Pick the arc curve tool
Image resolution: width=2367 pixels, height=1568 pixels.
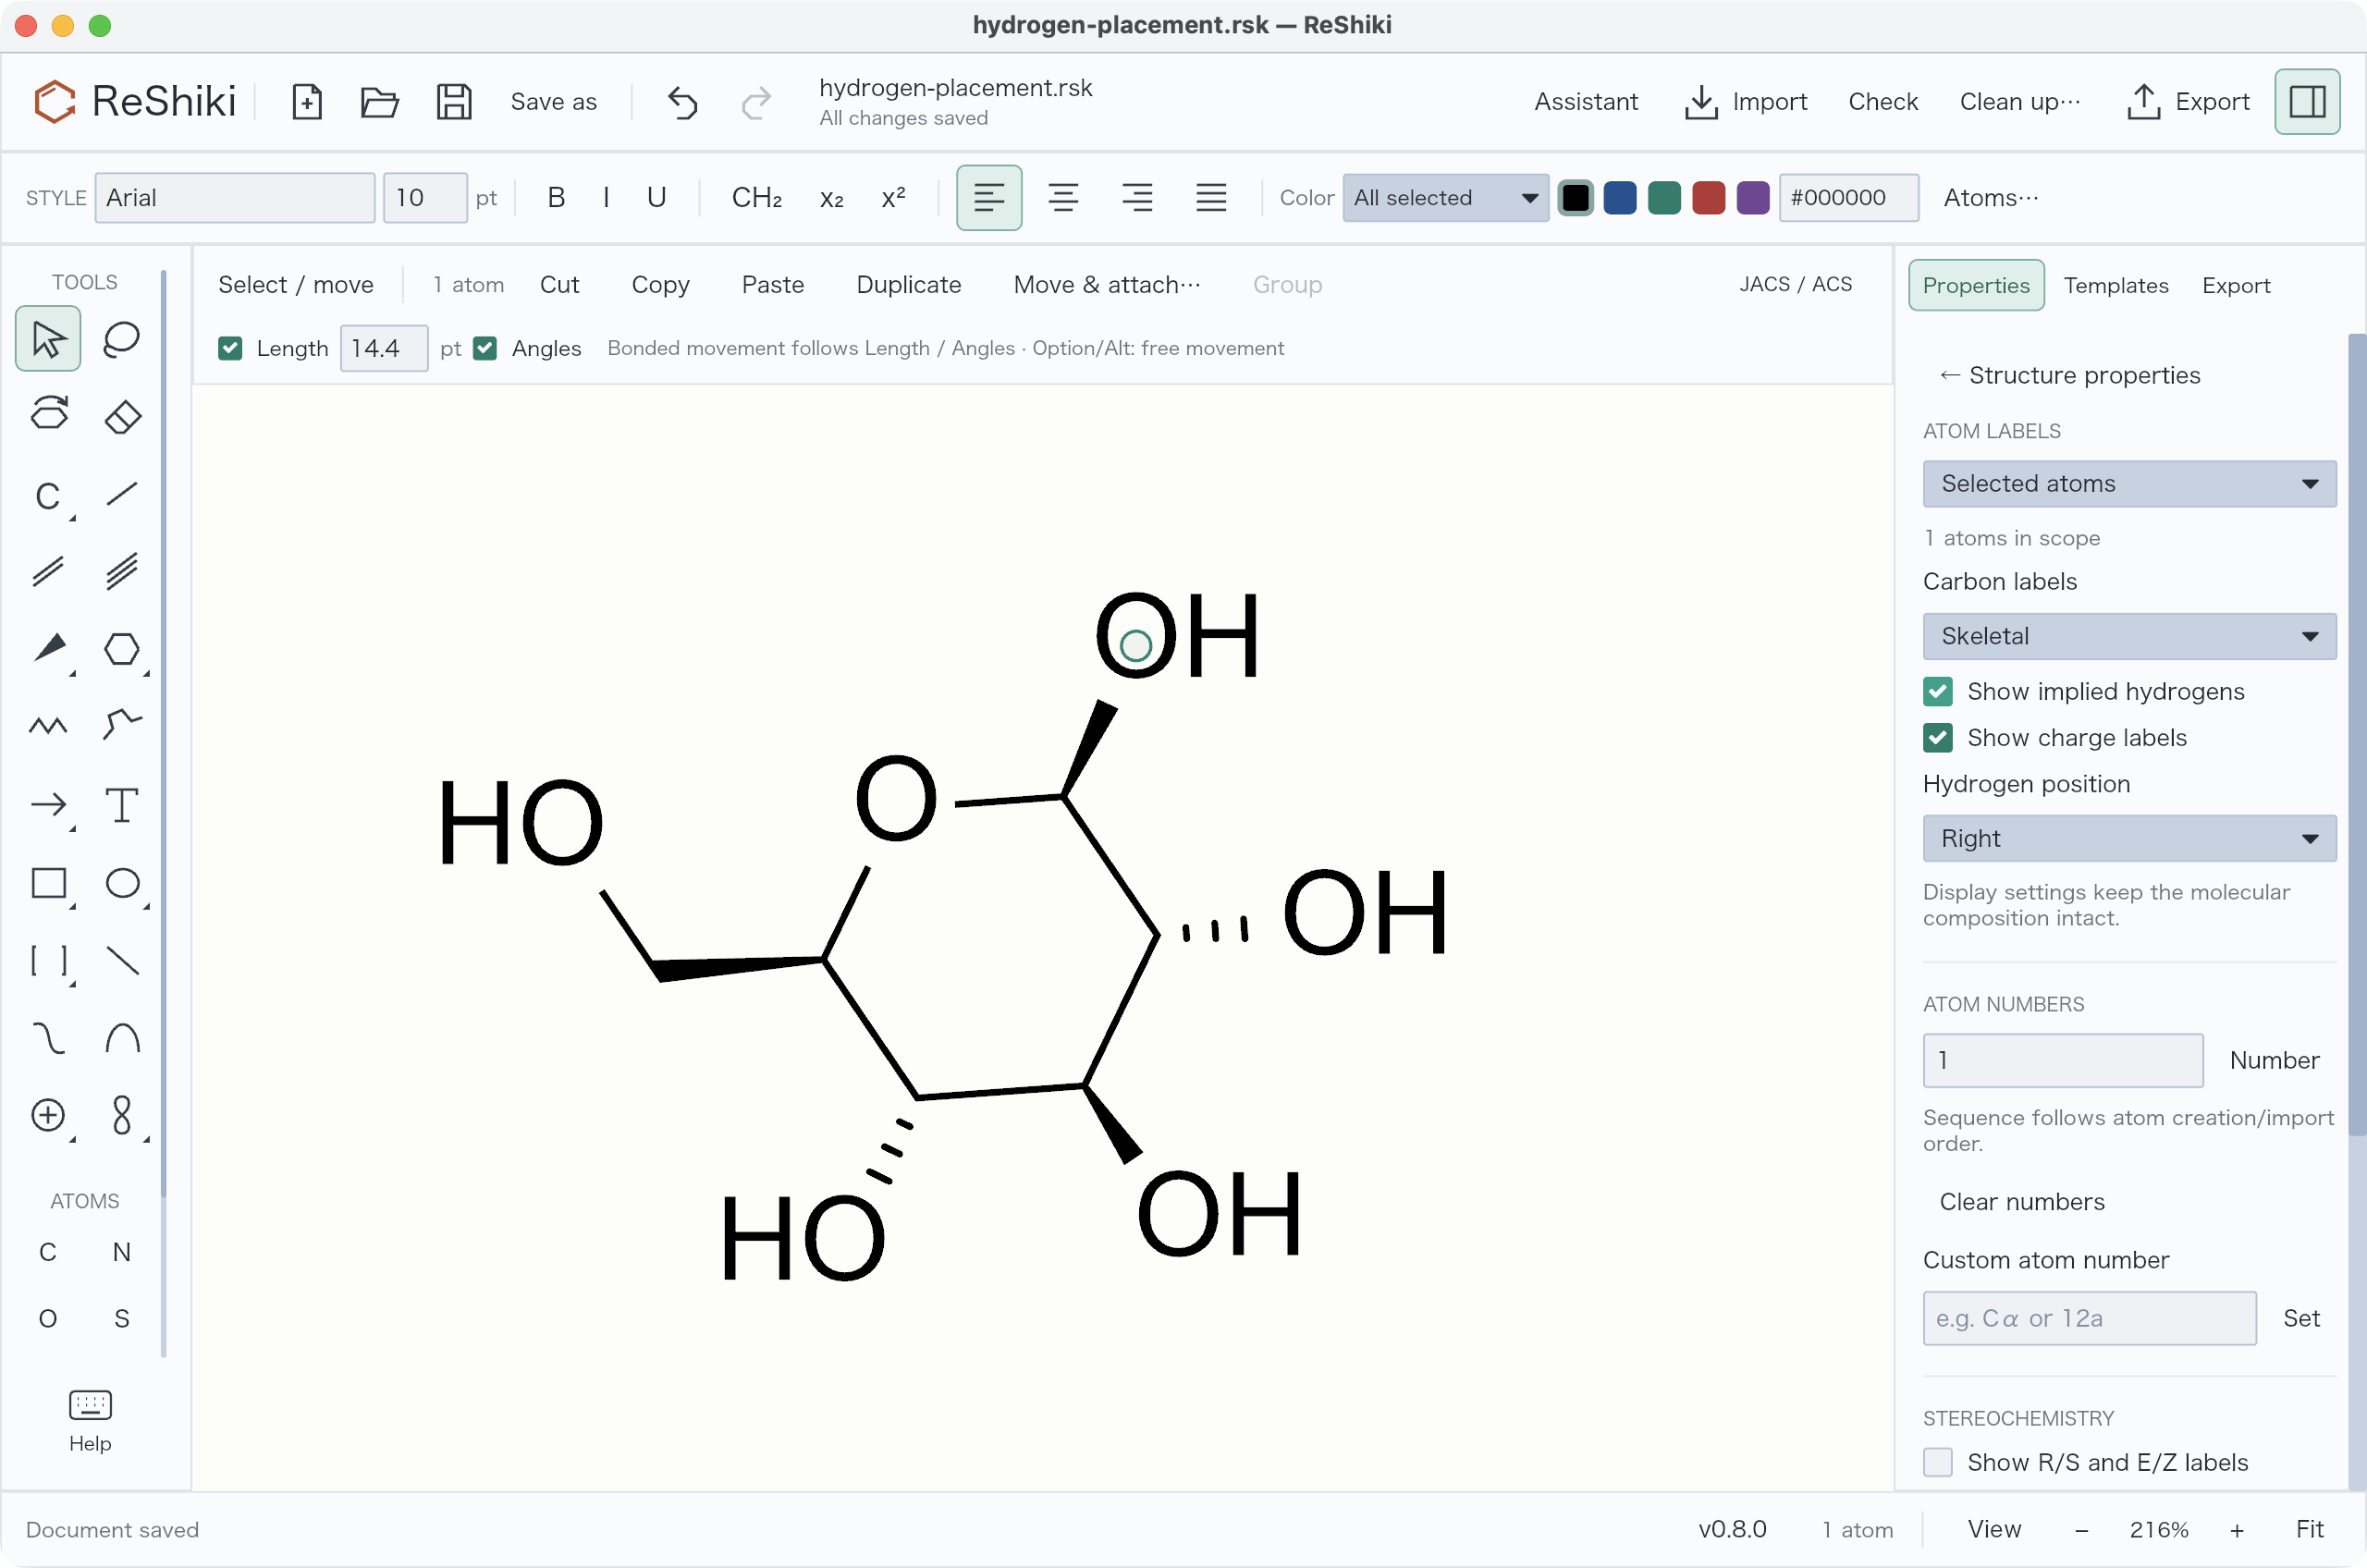pyautogui.click(x=122, y=1039)
